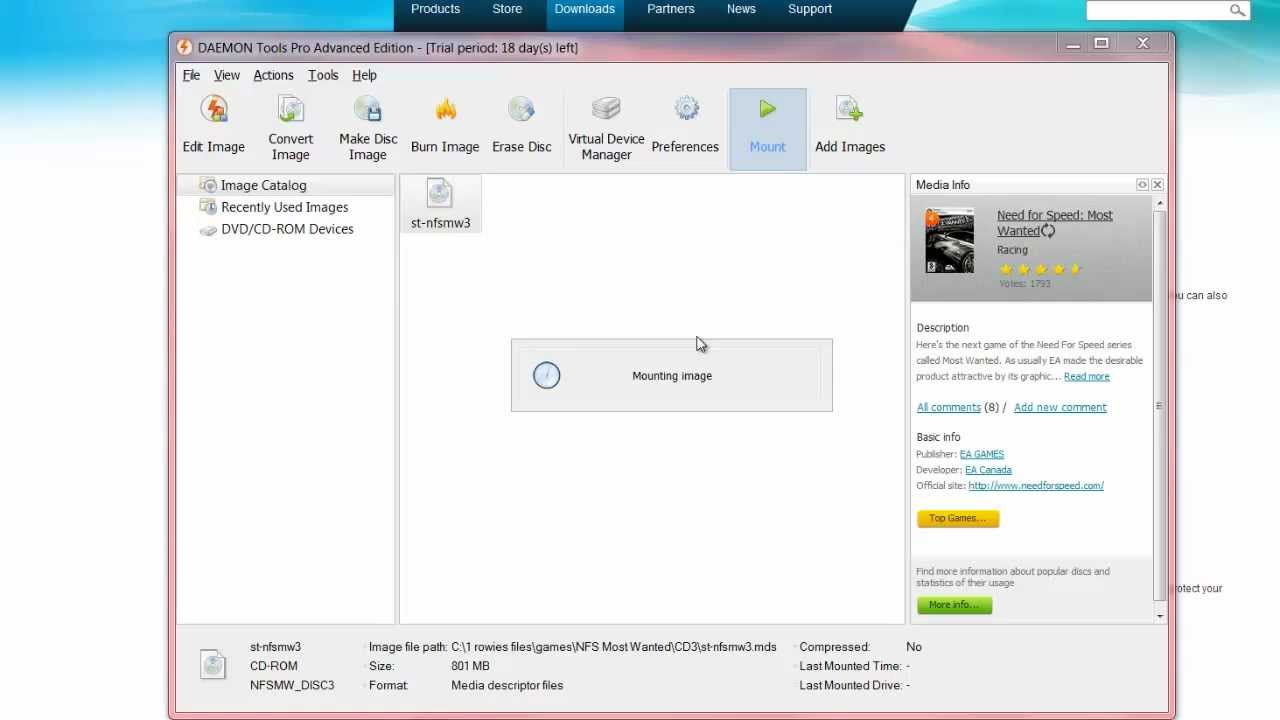
Task: Click Need for Speed: Most Wanted title link
Action: click(1054, 222)
